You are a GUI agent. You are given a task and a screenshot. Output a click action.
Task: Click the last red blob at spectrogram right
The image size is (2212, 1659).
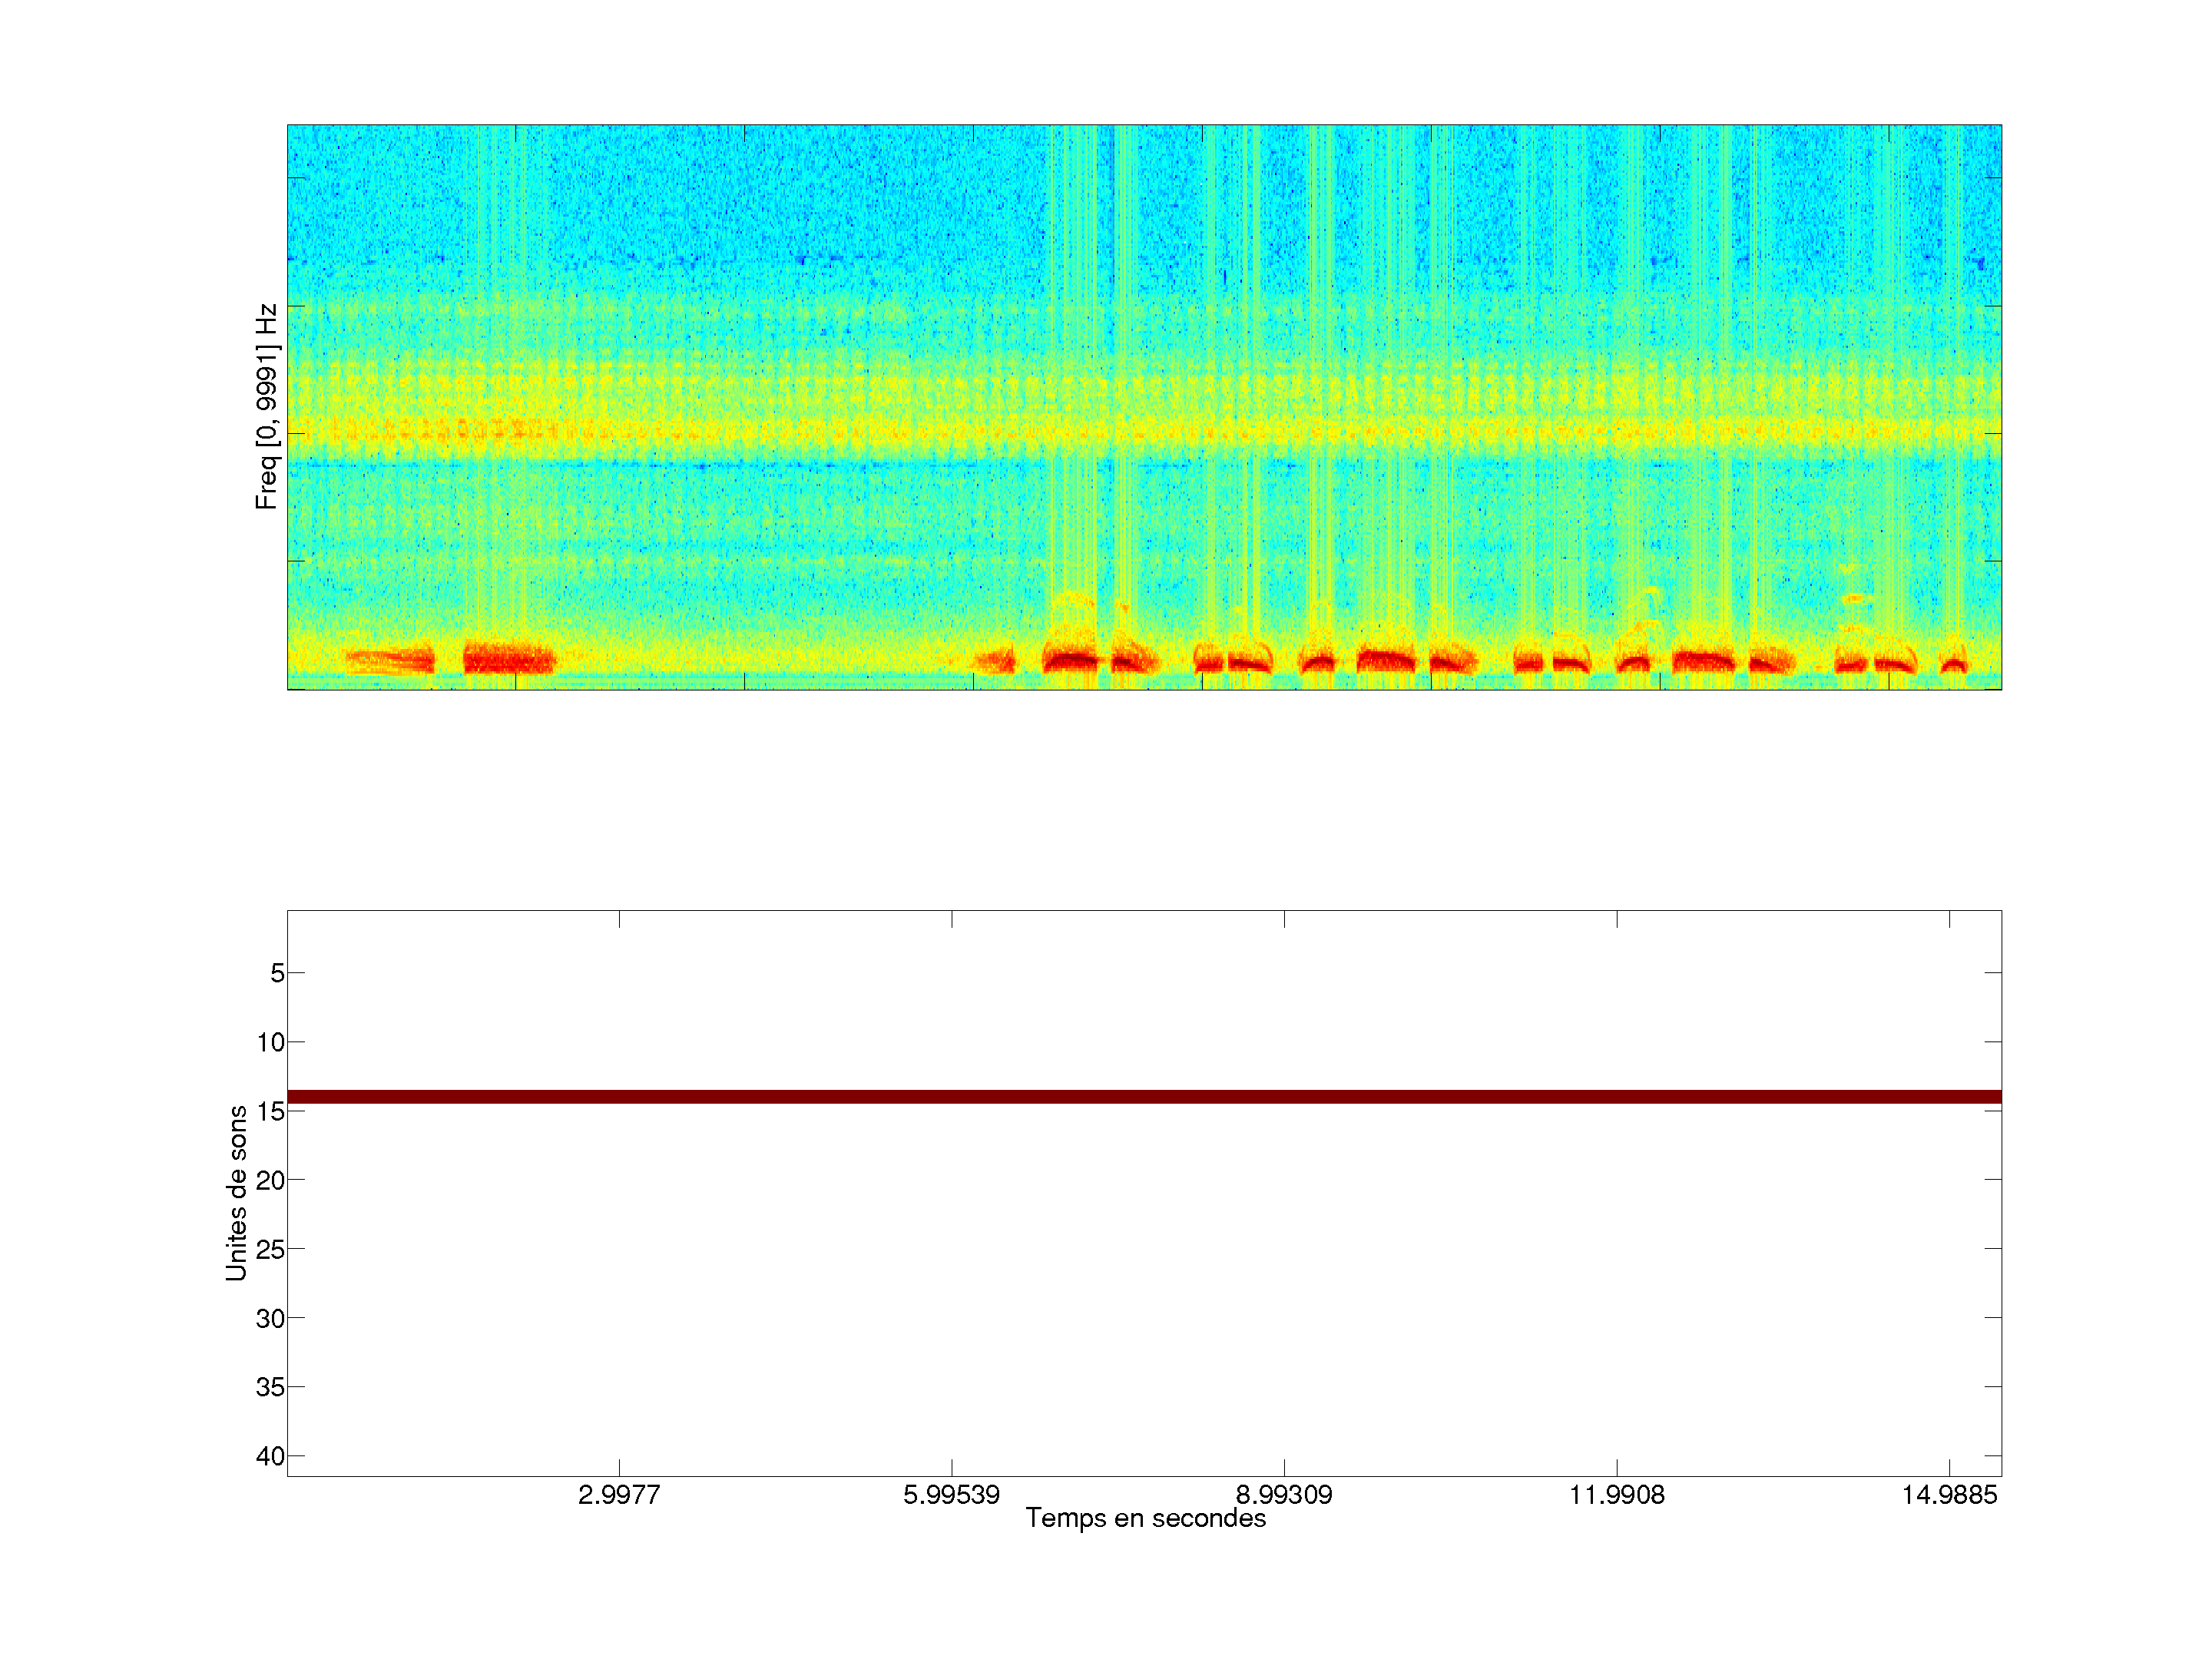pyautogui.click(x=1953, y=664)
